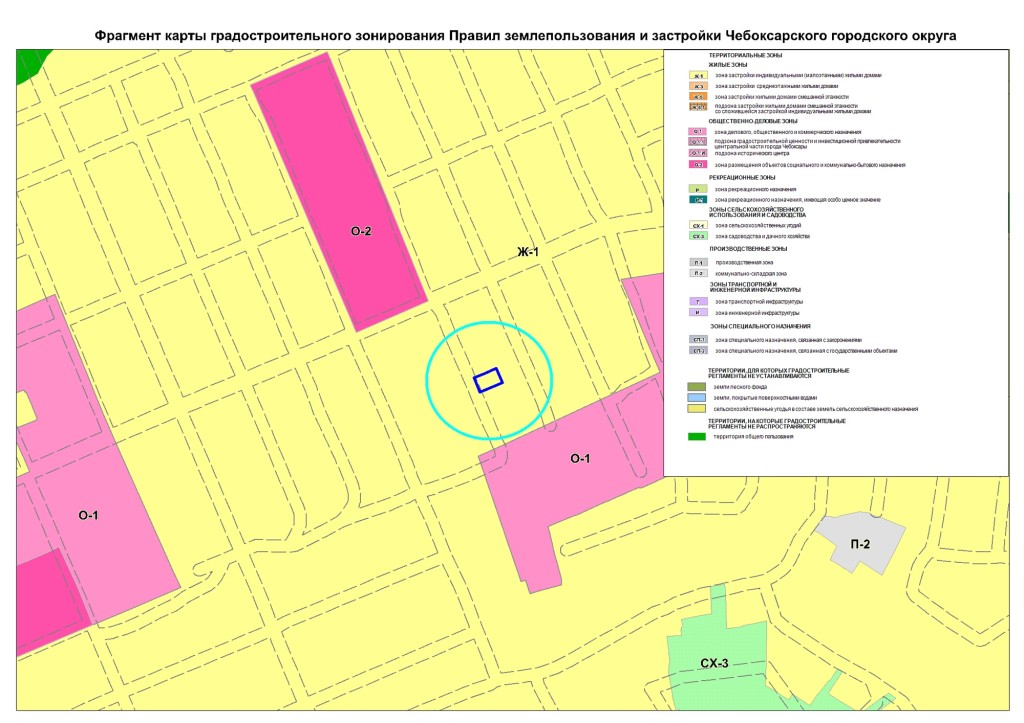The width and height of the screenshot is (1024, 723).
Task: Click the СХ-3 green swatch in the legend
Action: [699, 236]
